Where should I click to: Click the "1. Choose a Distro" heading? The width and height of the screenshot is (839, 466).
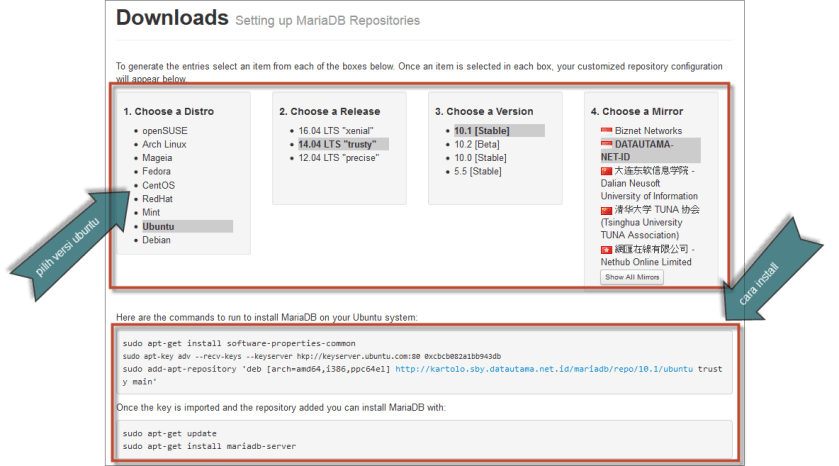pos(169,111)
